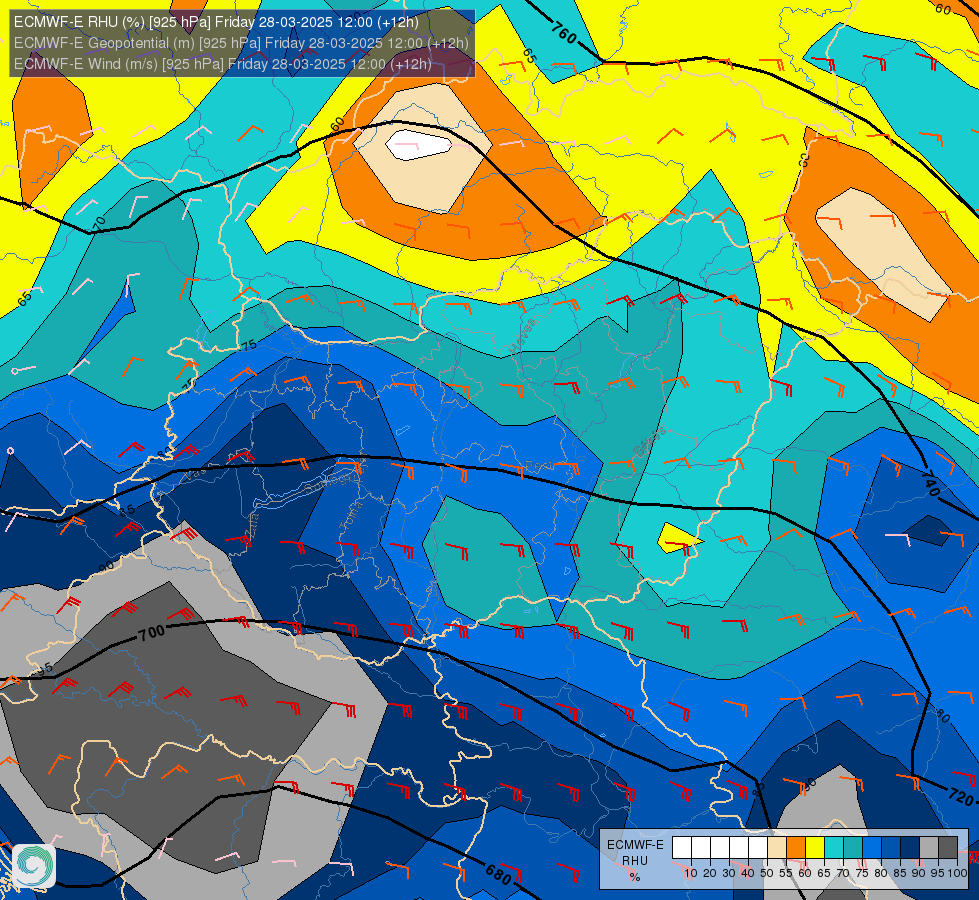Viewport: 979px width, 900px height.
Task: Click the medium blue 80–85 legend swatch
Action: [x=891, y=848]
